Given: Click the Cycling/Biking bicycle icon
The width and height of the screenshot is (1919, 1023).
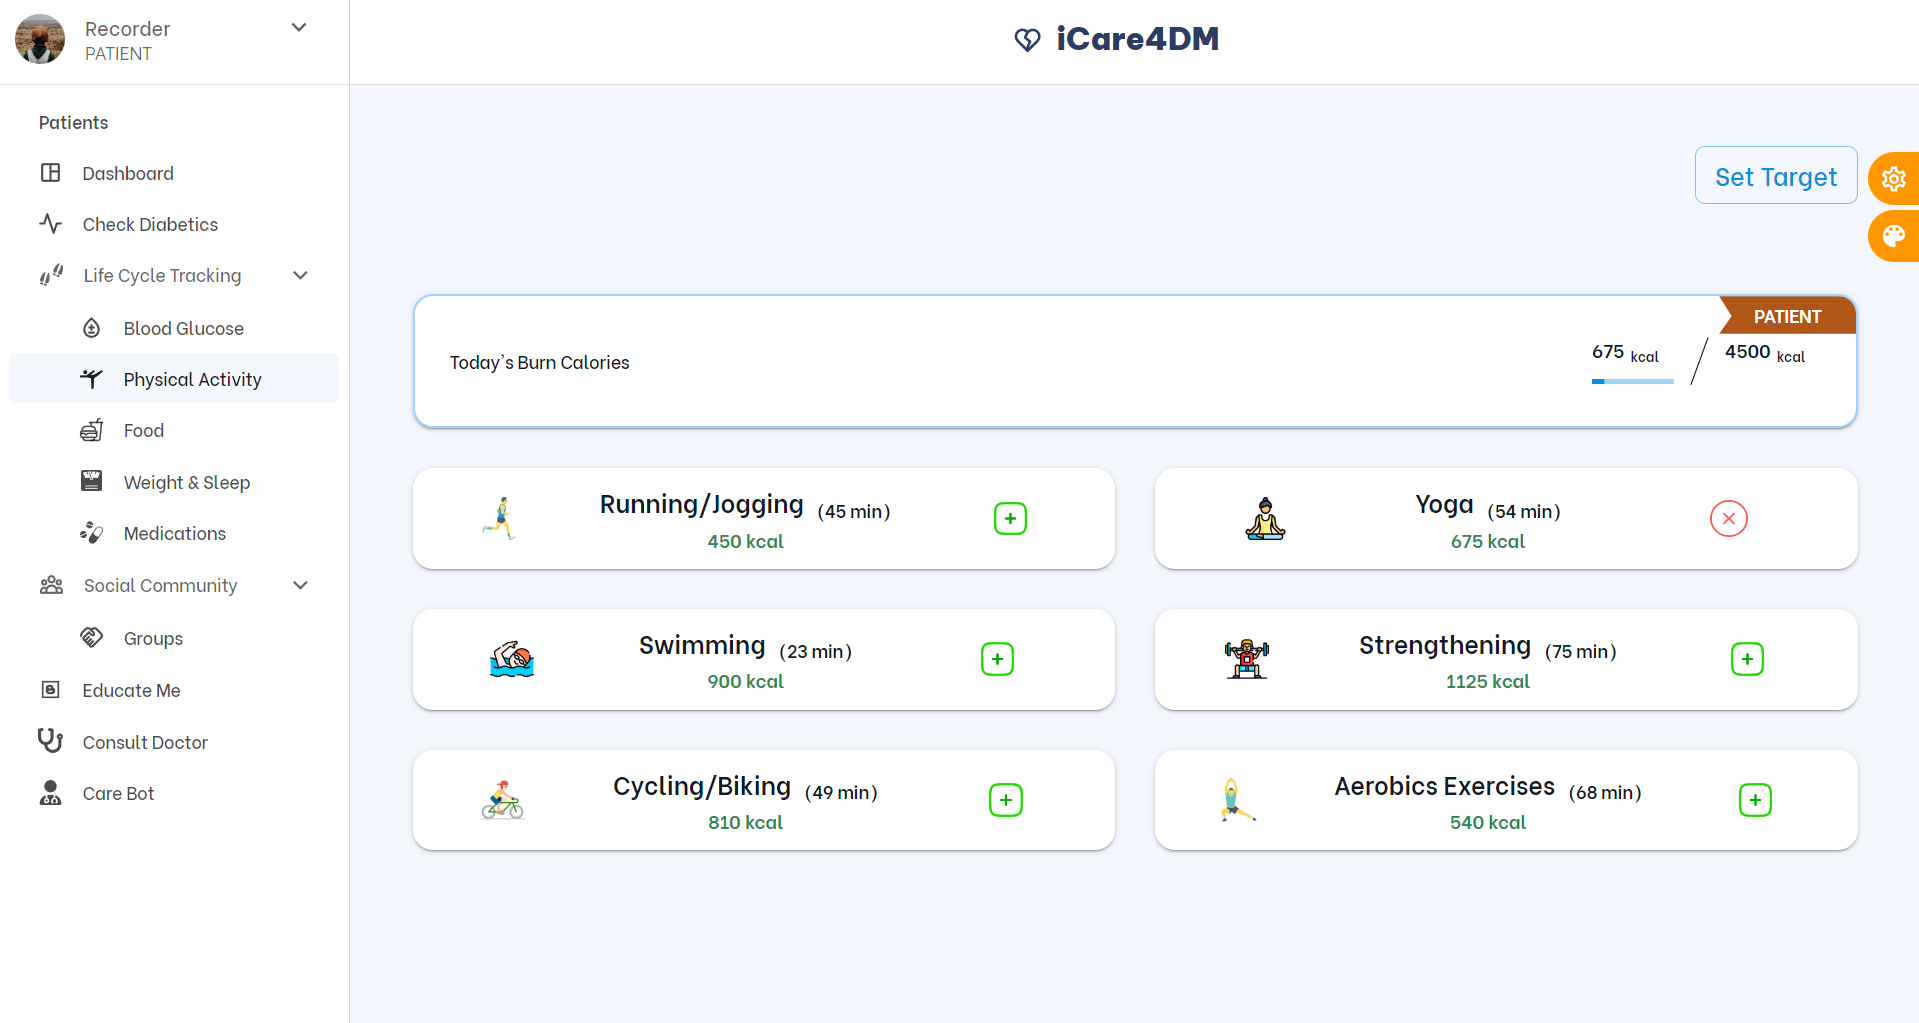Looking at the screenshot, I should pyautogui.click(x=502, y=800).
